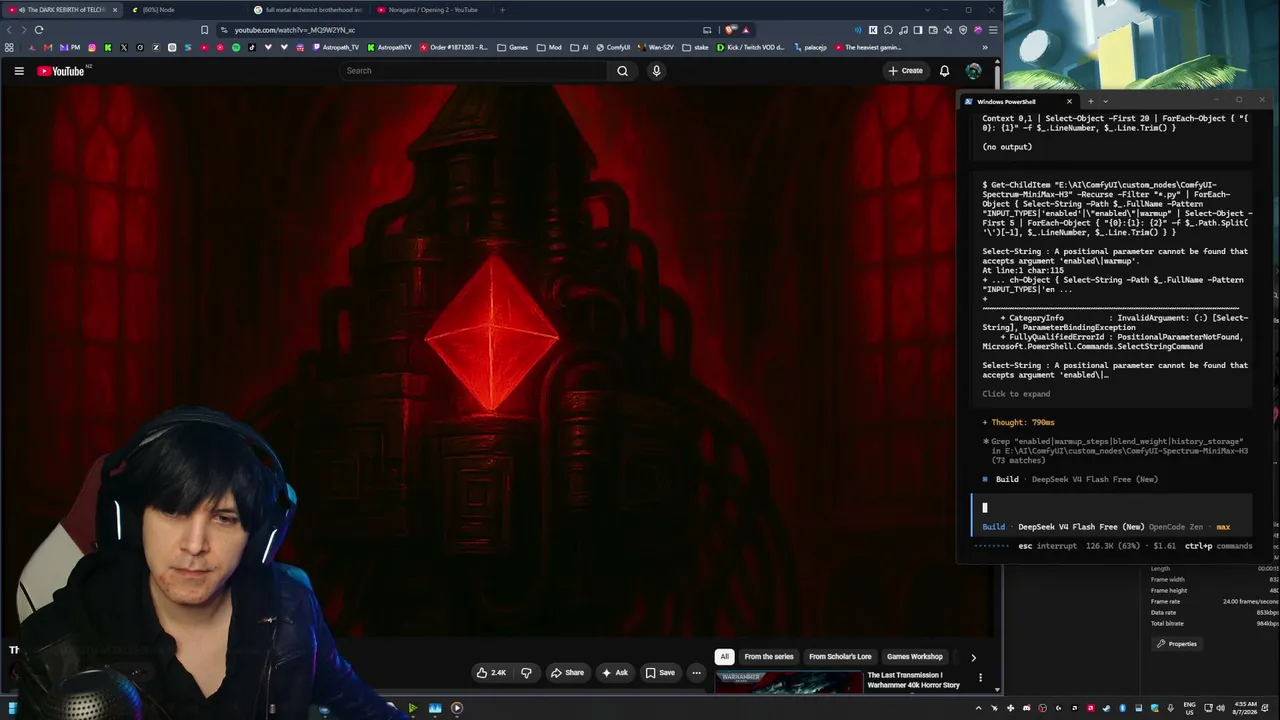Click to expand the collapsed terminal output
Viewport: 1280px width, 720px height.
coord(1016,394)
